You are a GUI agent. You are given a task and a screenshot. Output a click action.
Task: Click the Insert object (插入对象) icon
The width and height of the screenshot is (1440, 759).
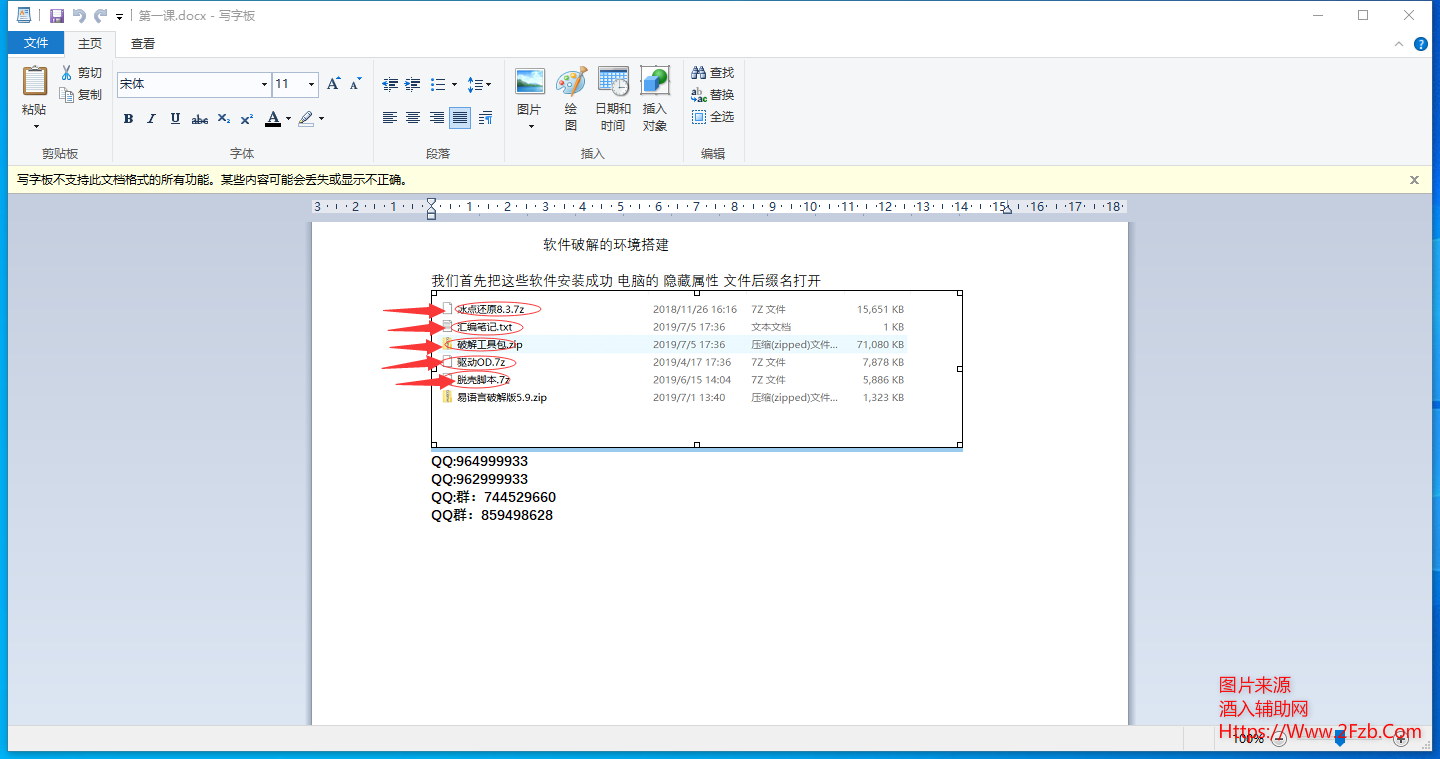[655, 99]
